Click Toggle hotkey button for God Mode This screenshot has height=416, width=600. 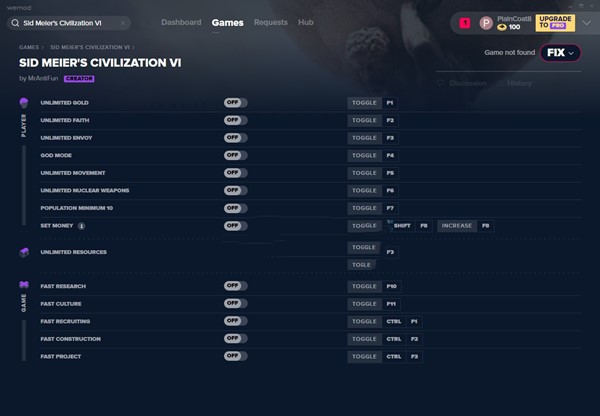364,155
